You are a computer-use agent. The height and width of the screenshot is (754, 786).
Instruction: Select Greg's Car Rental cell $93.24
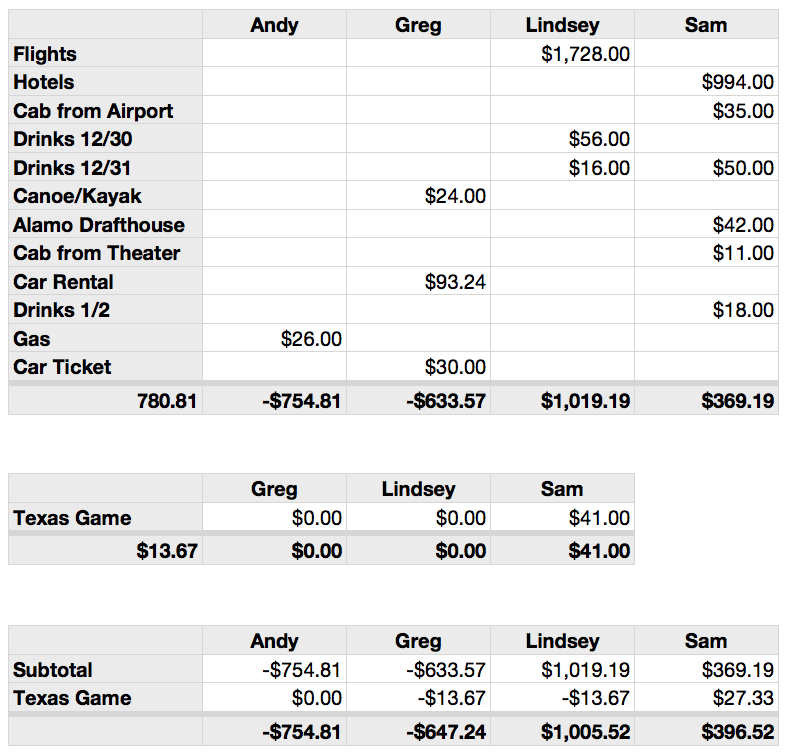(x=418, y=281)
